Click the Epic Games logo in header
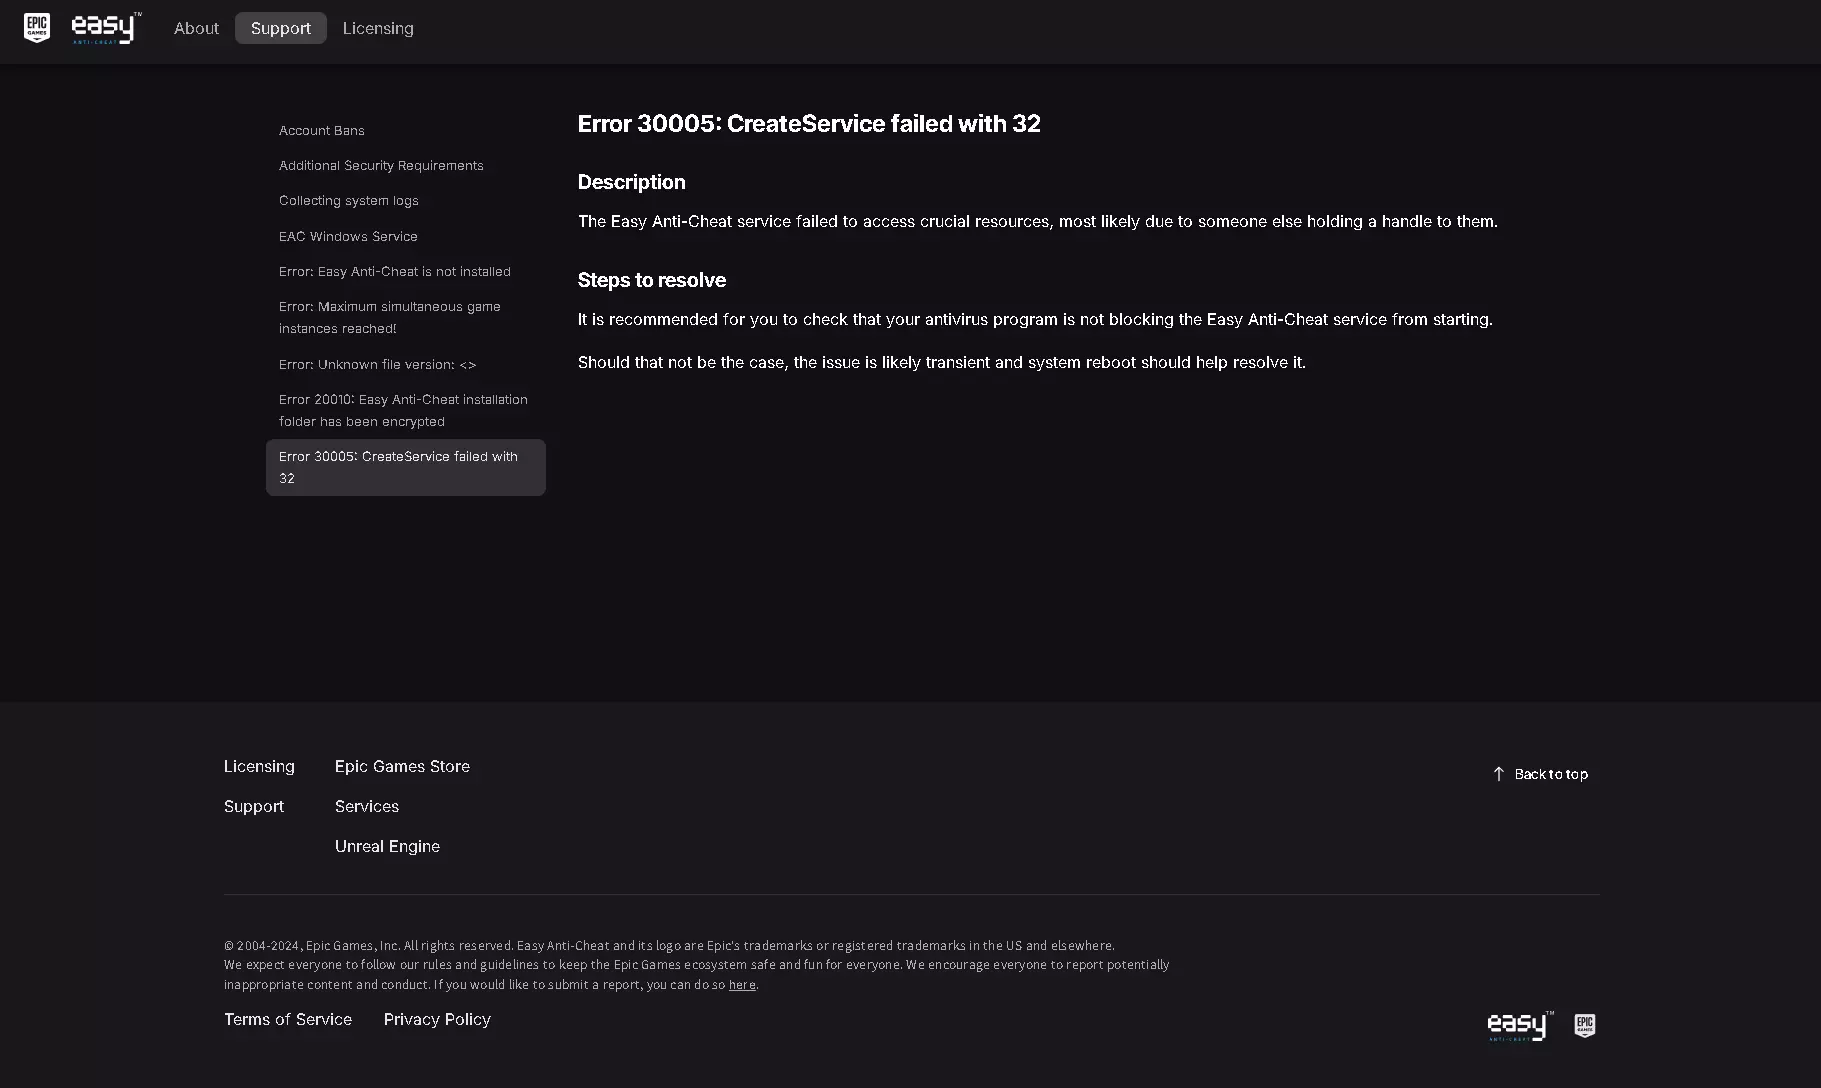1821x1088 pixels. coord(37,28)
